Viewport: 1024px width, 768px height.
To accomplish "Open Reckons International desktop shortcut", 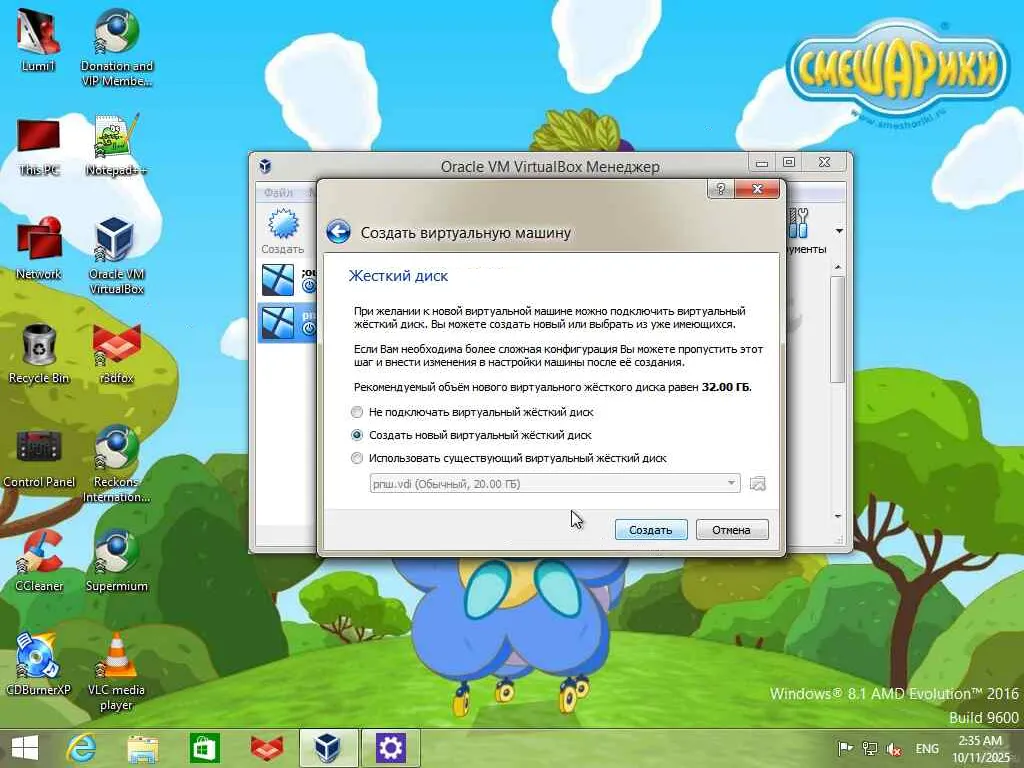I will pyautogui.click(x=116, y=464).
